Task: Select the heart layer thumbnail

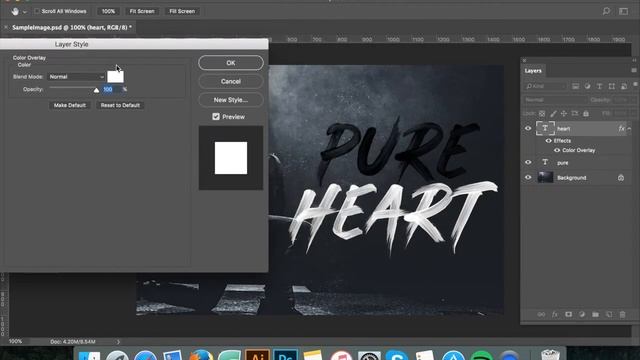Action: coord(545,129)
